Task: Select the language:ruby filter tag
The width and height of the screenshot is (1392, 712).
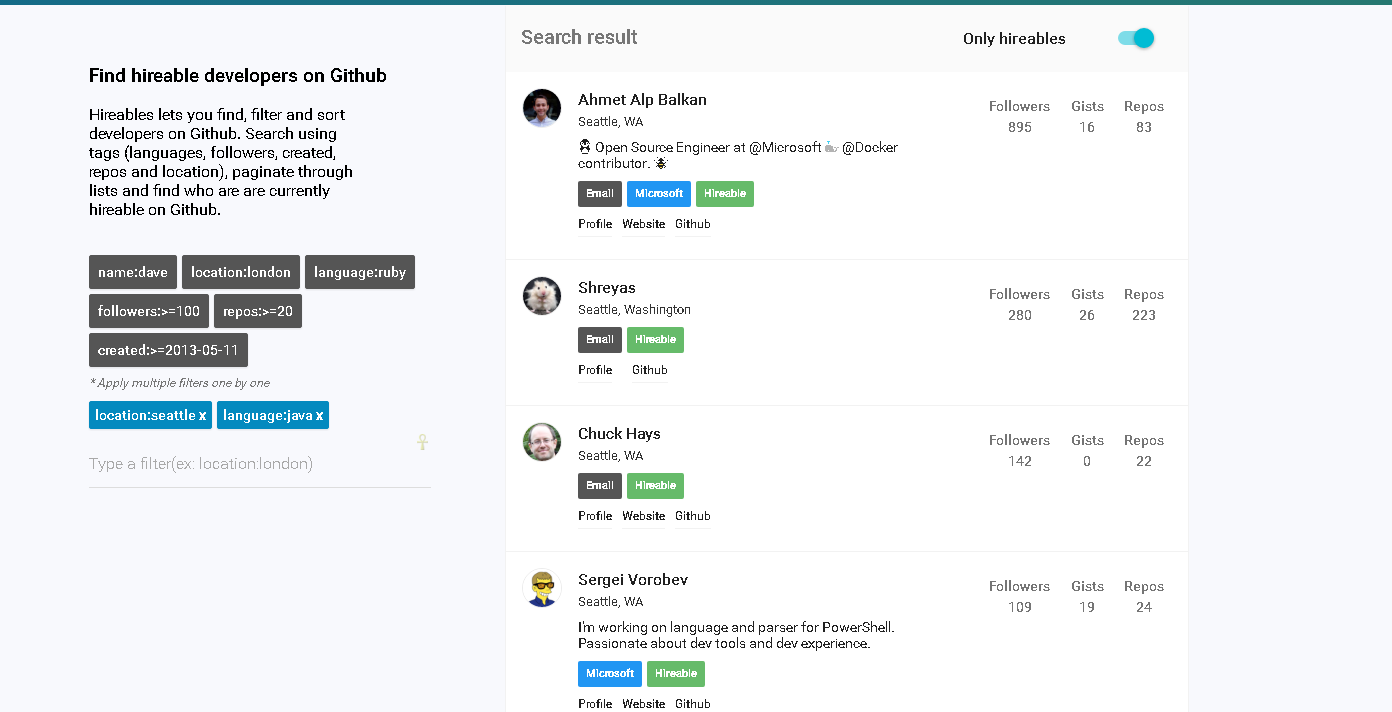Action: pyautogui.click(x=359, y=271)
